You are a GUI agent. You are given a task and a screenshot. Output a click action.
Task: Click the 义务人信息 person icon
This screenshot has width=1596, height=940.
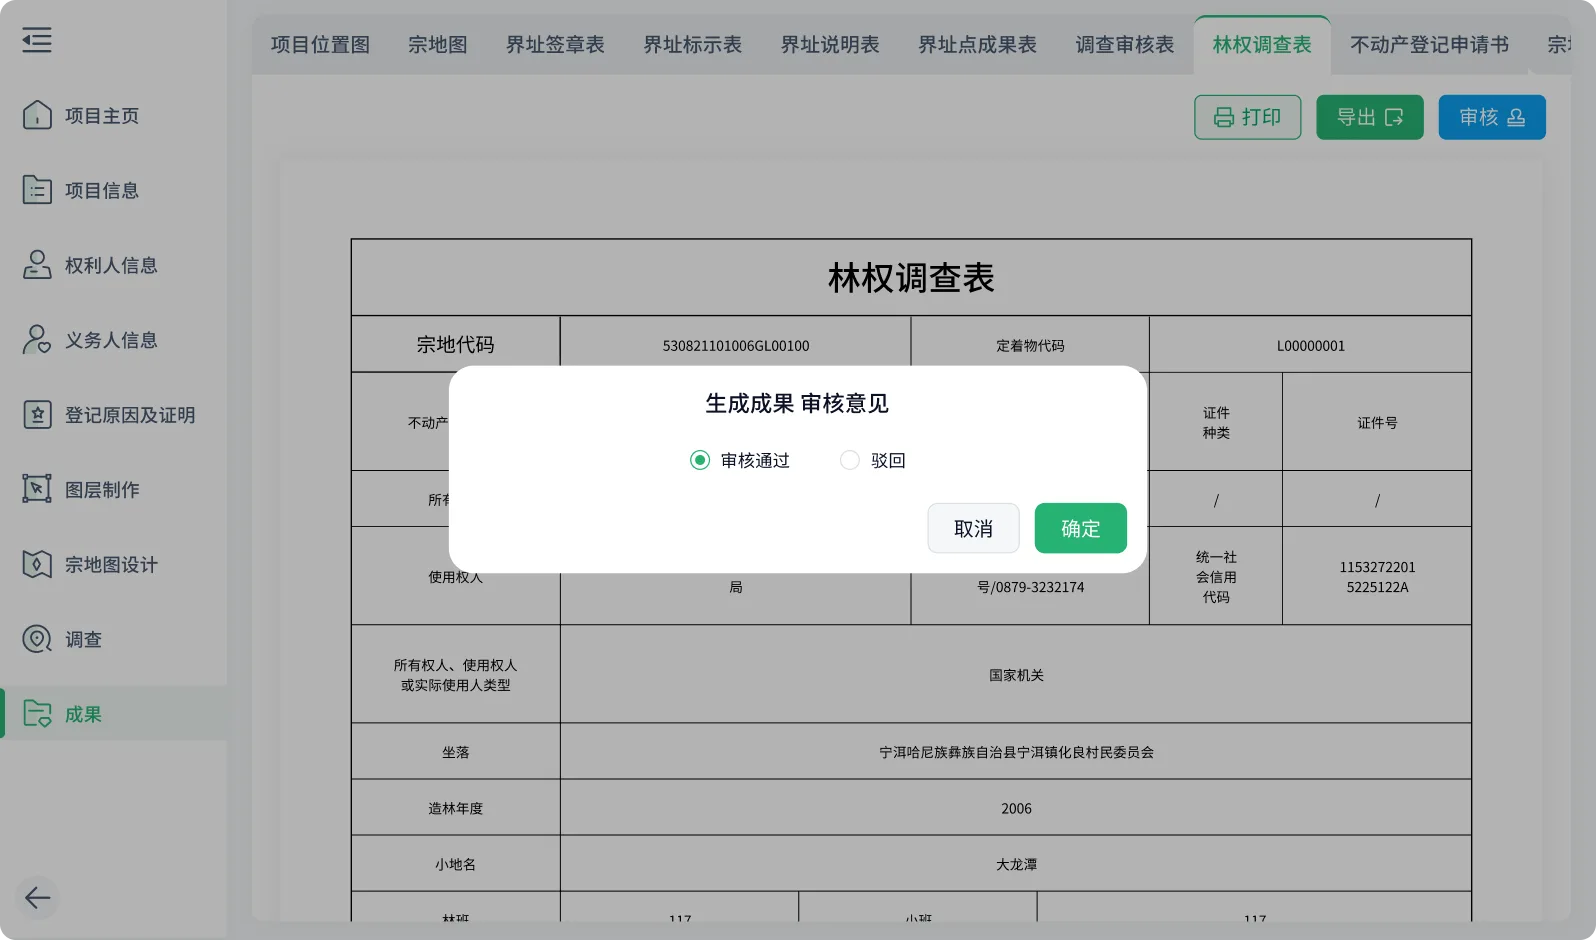point(37,340)
